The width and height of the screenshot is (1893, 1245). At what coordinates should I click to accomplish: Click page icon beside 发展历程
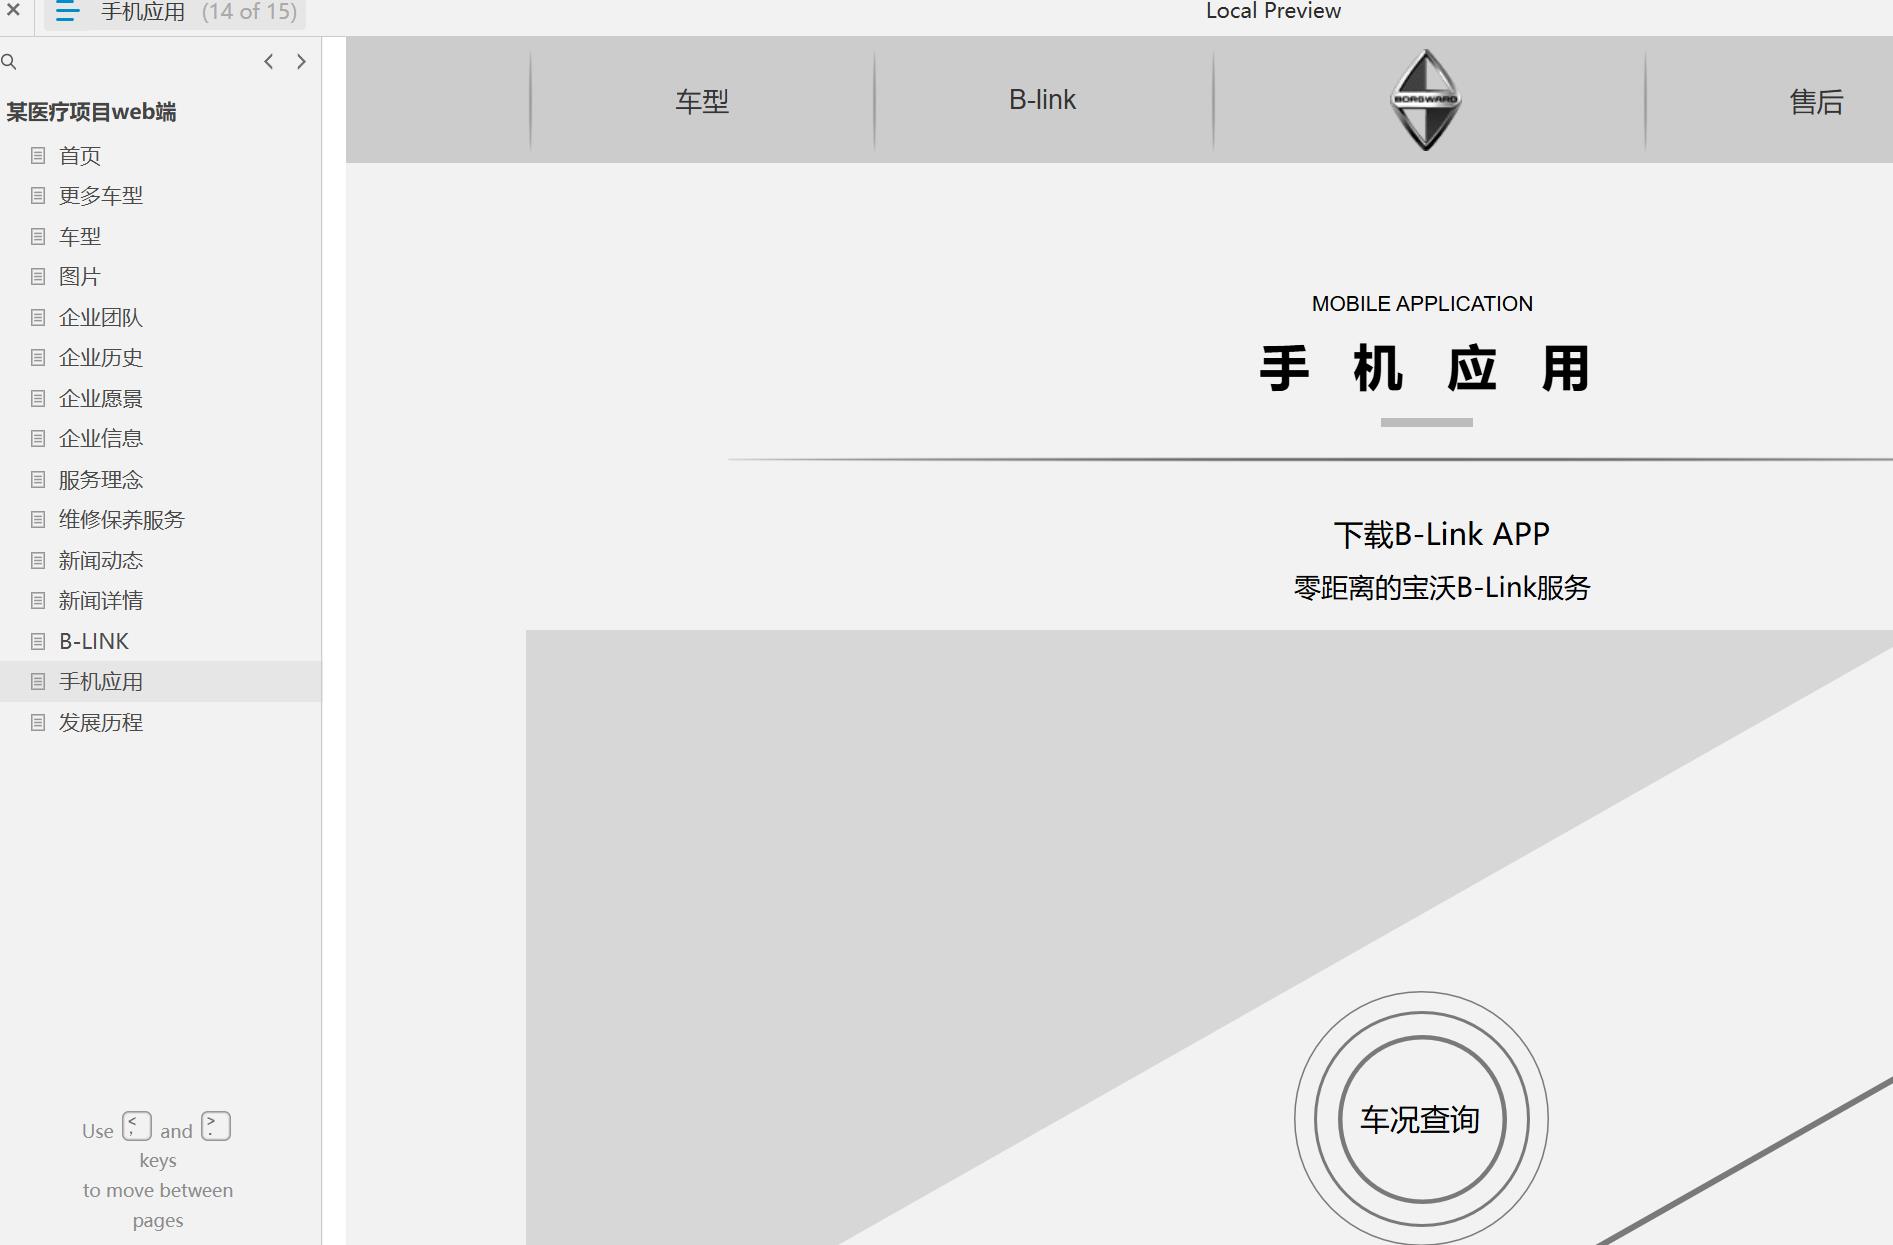click(x=38, y=723)
